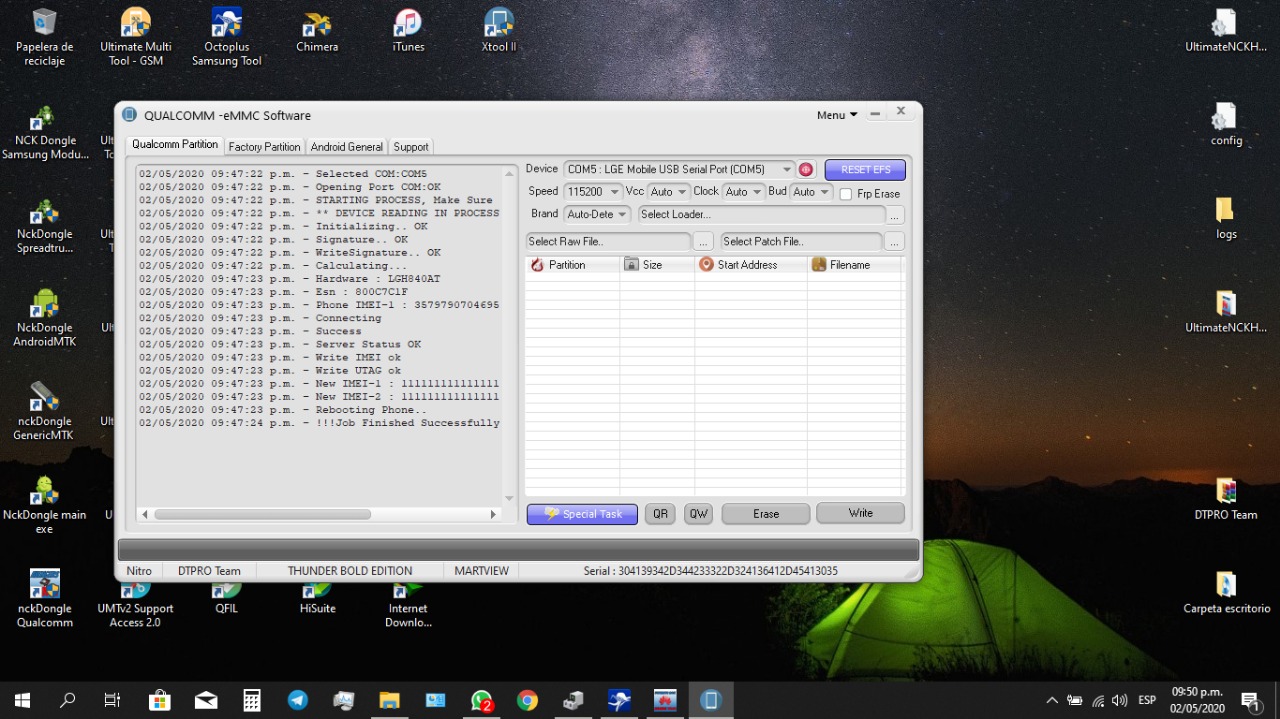This screenshot has height=719, width=1280.
Task: Switch to Android General tab
Action: point(347,147)
